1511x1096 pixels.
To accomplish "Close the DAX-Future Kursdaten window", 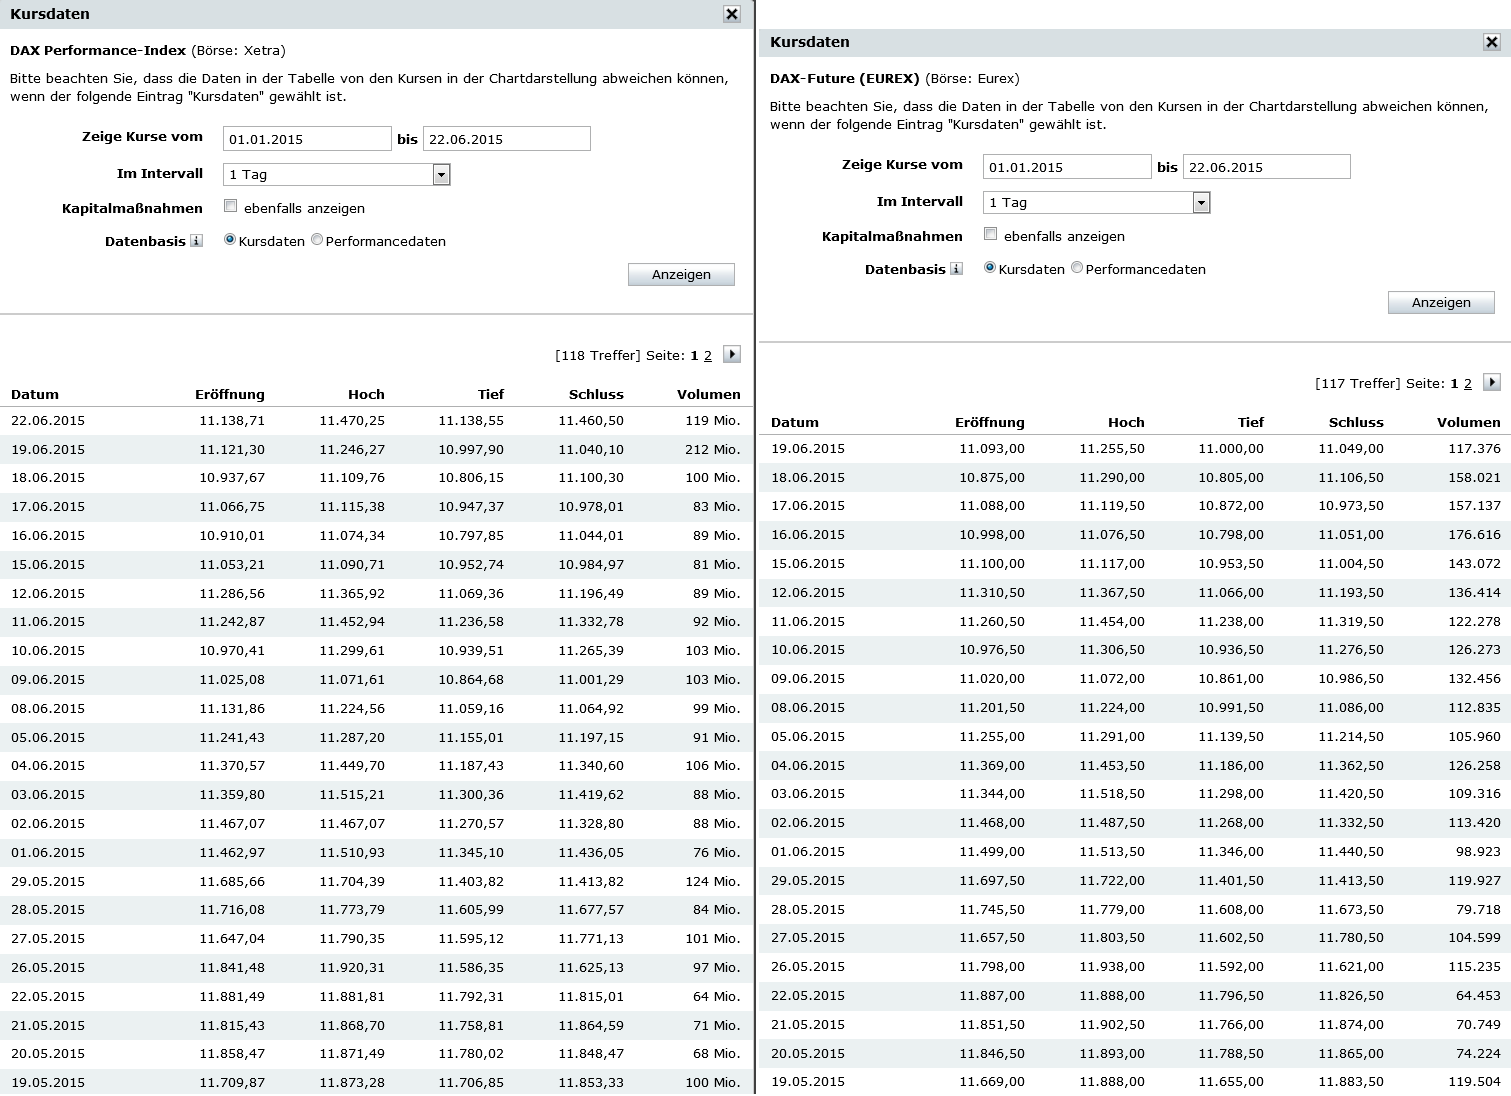I will pos(1492,42).
